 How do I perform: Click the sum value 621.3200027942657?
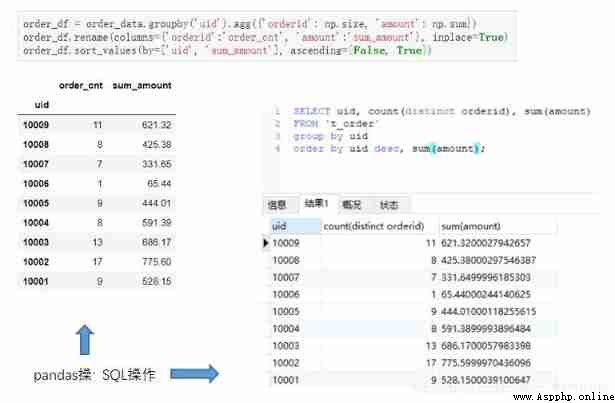(x=486, y=243)
